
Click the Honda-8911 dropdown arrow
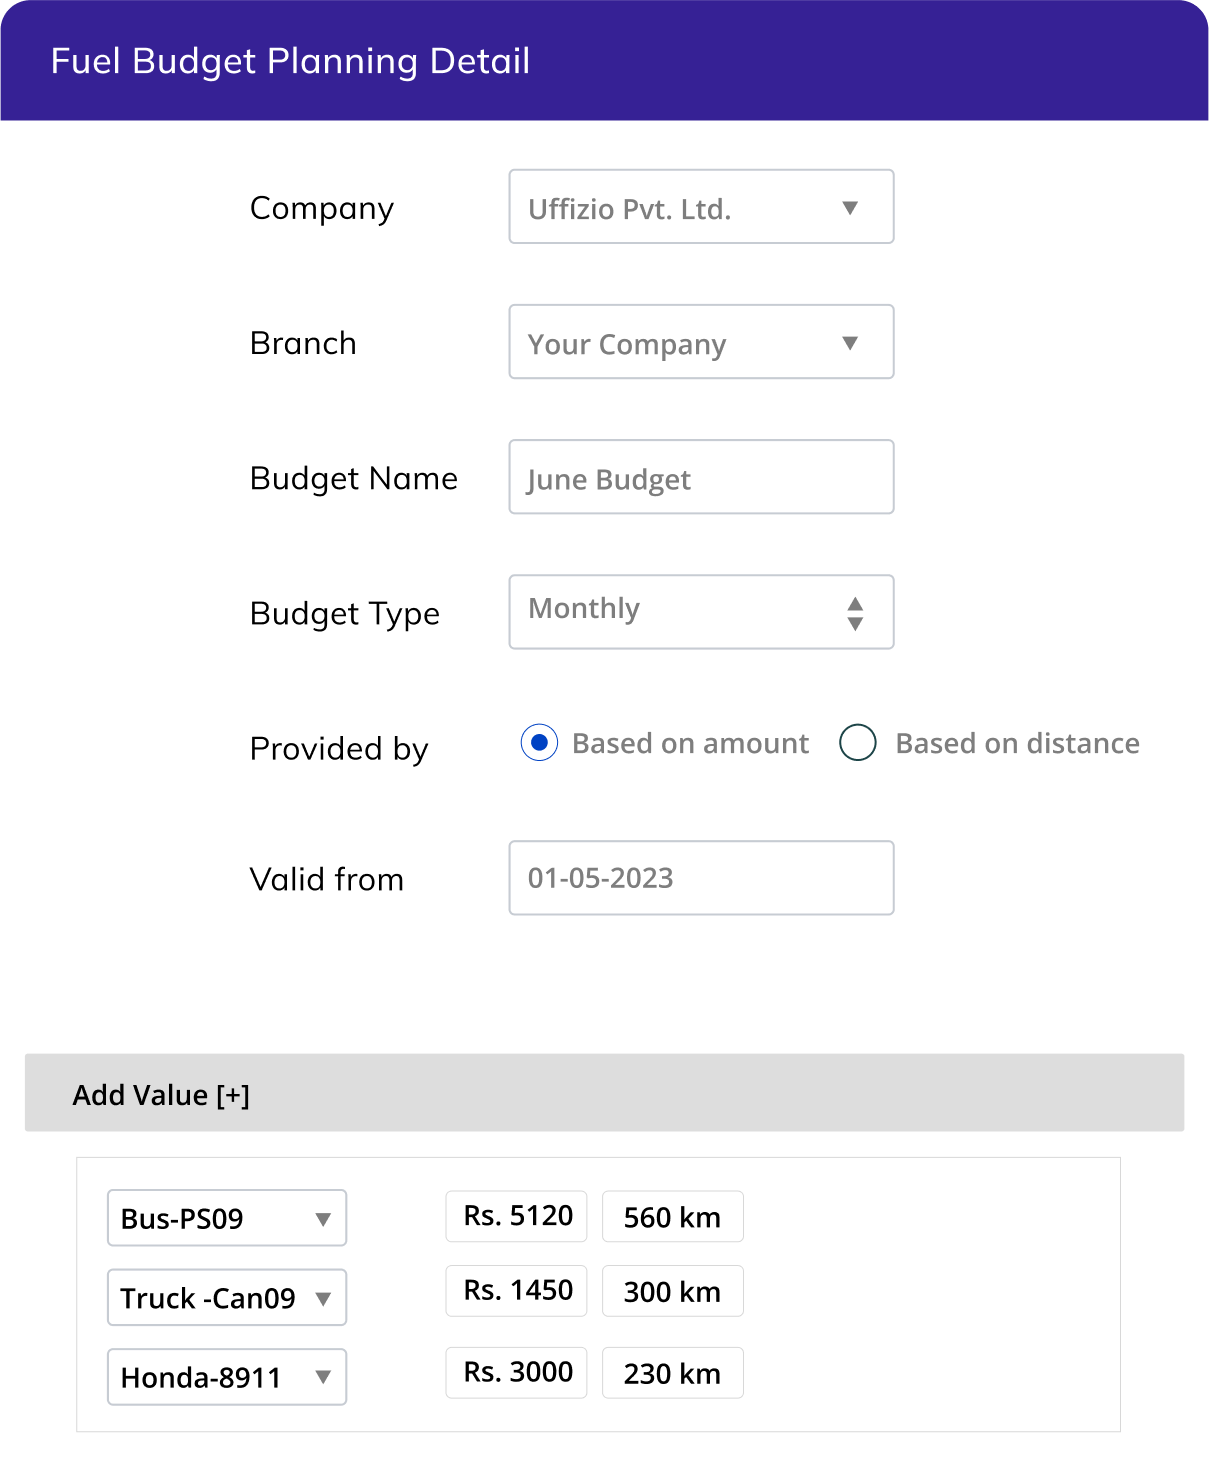(x=323, y=1377)
